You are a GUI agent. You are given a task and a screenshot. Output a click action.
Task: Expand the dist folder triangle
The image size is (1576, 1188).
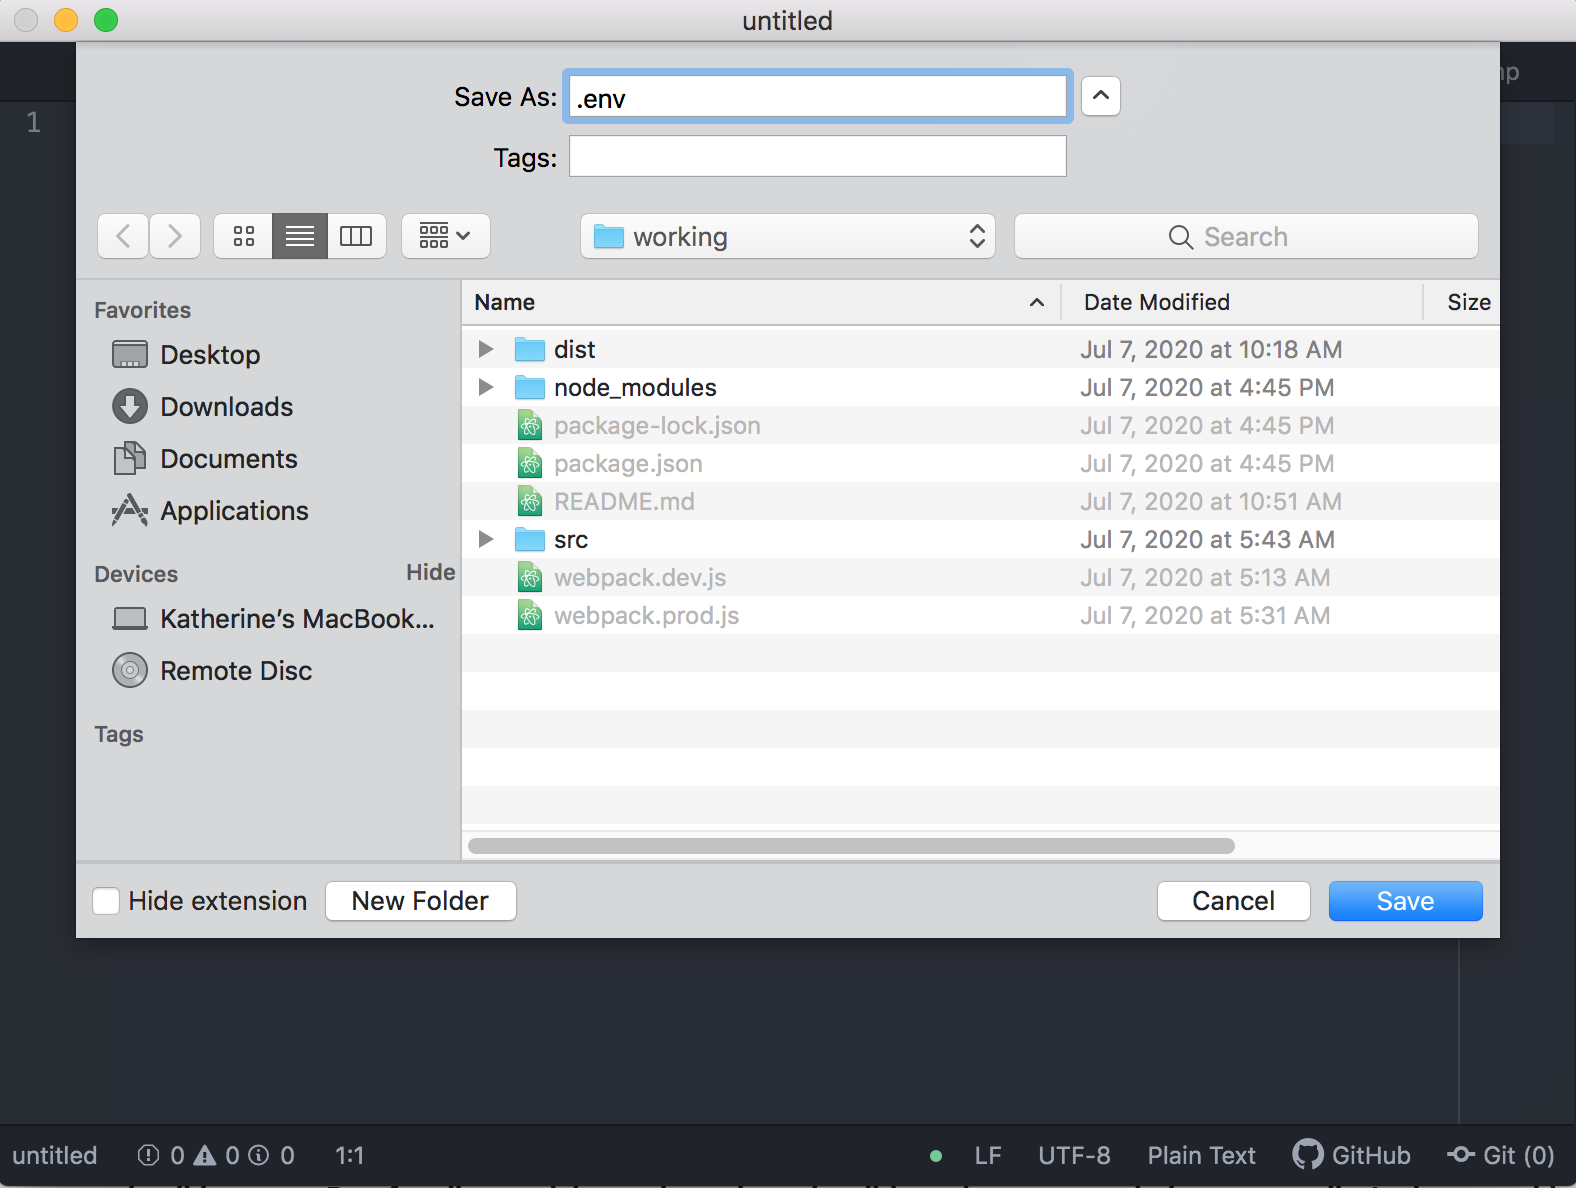click(x=486, y=349)
